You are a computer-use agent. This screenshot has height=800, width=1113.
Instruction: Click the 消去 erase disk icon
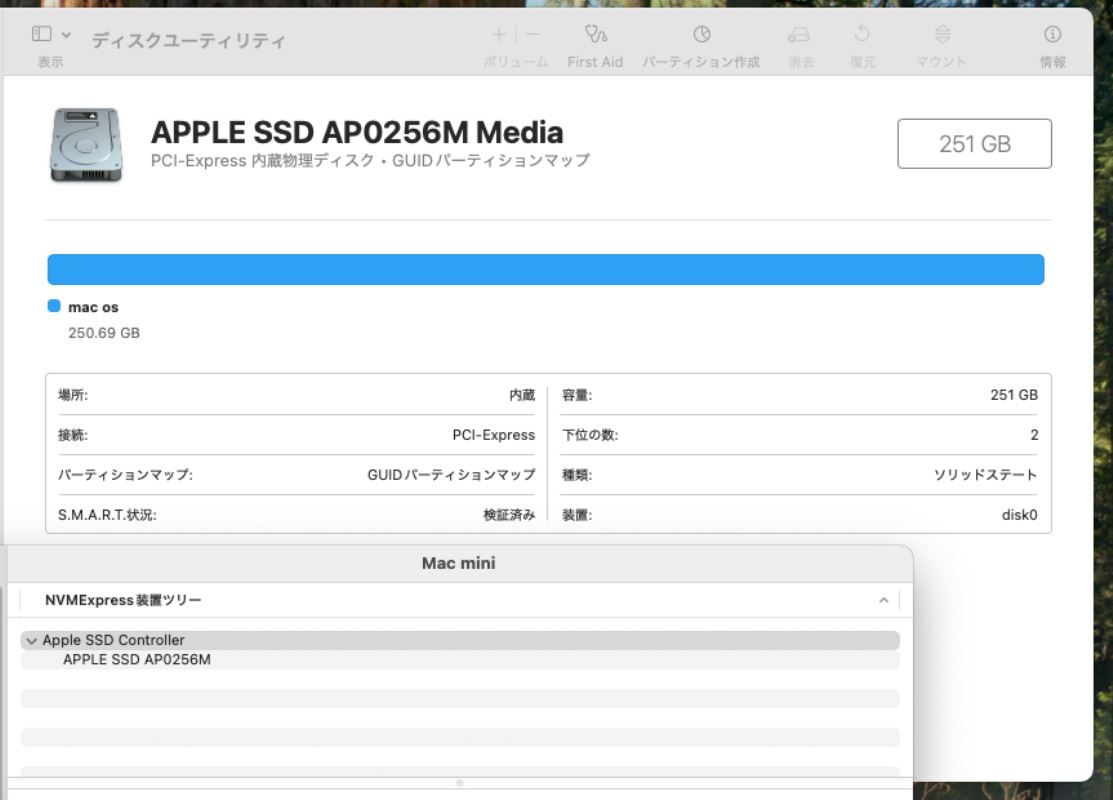click(x=799, y=35)
